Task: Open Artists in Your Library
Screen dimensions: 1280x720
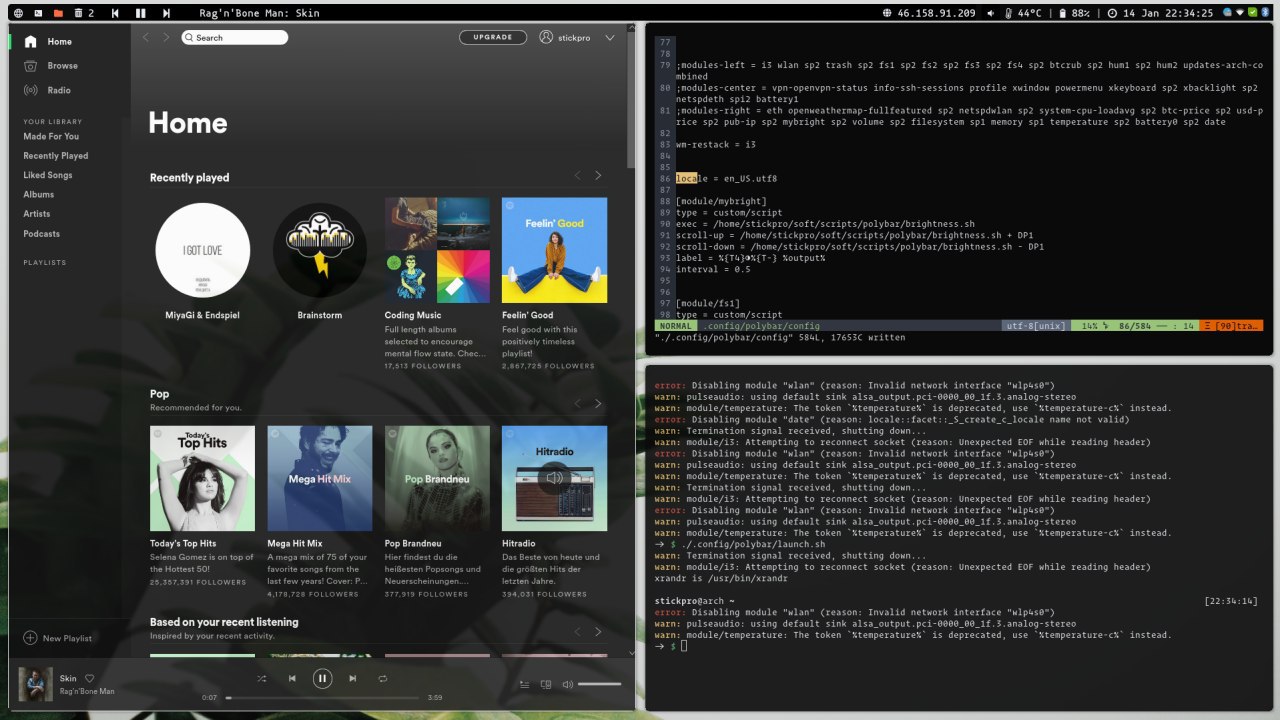Action: pyautogui.click(x=37, y=214)
